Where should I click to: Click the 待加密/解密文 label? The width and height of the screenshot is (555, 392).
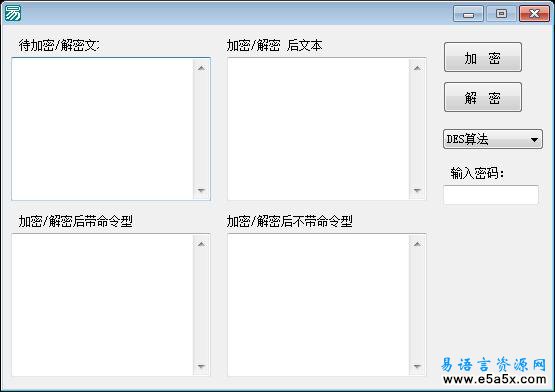point(59,45)
